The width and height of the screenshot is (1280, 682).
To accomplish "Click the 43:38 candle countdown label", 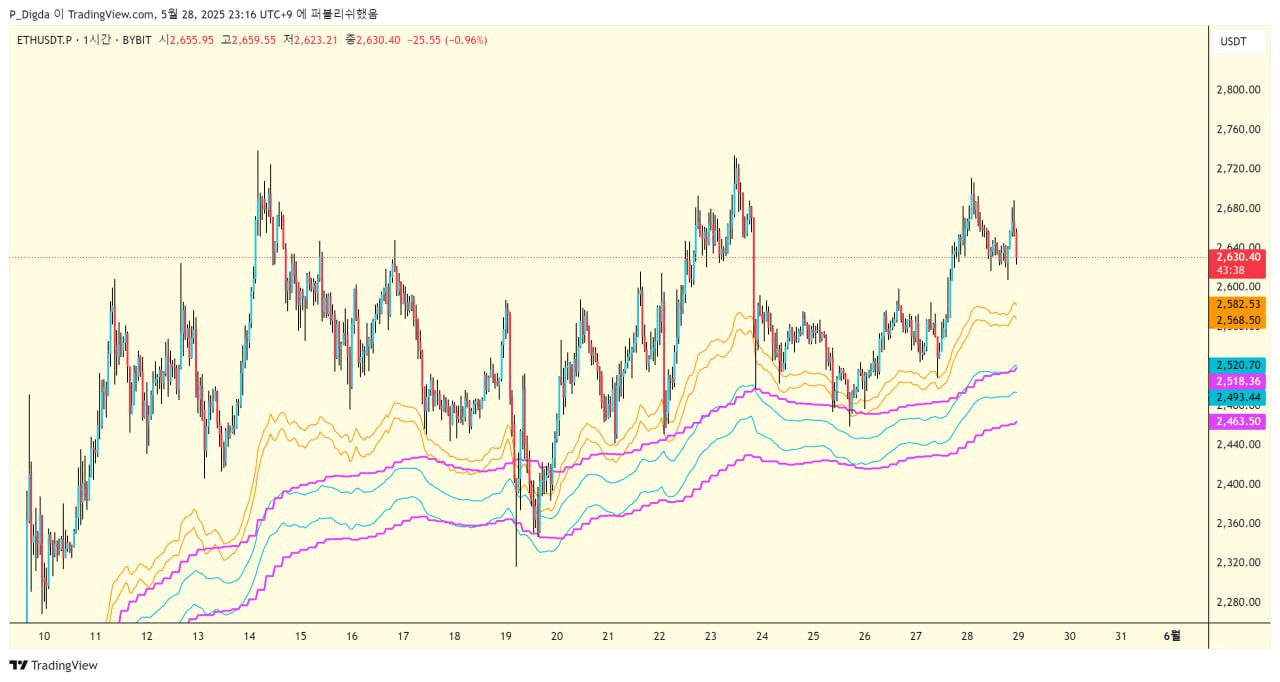I will [1231, 271].
